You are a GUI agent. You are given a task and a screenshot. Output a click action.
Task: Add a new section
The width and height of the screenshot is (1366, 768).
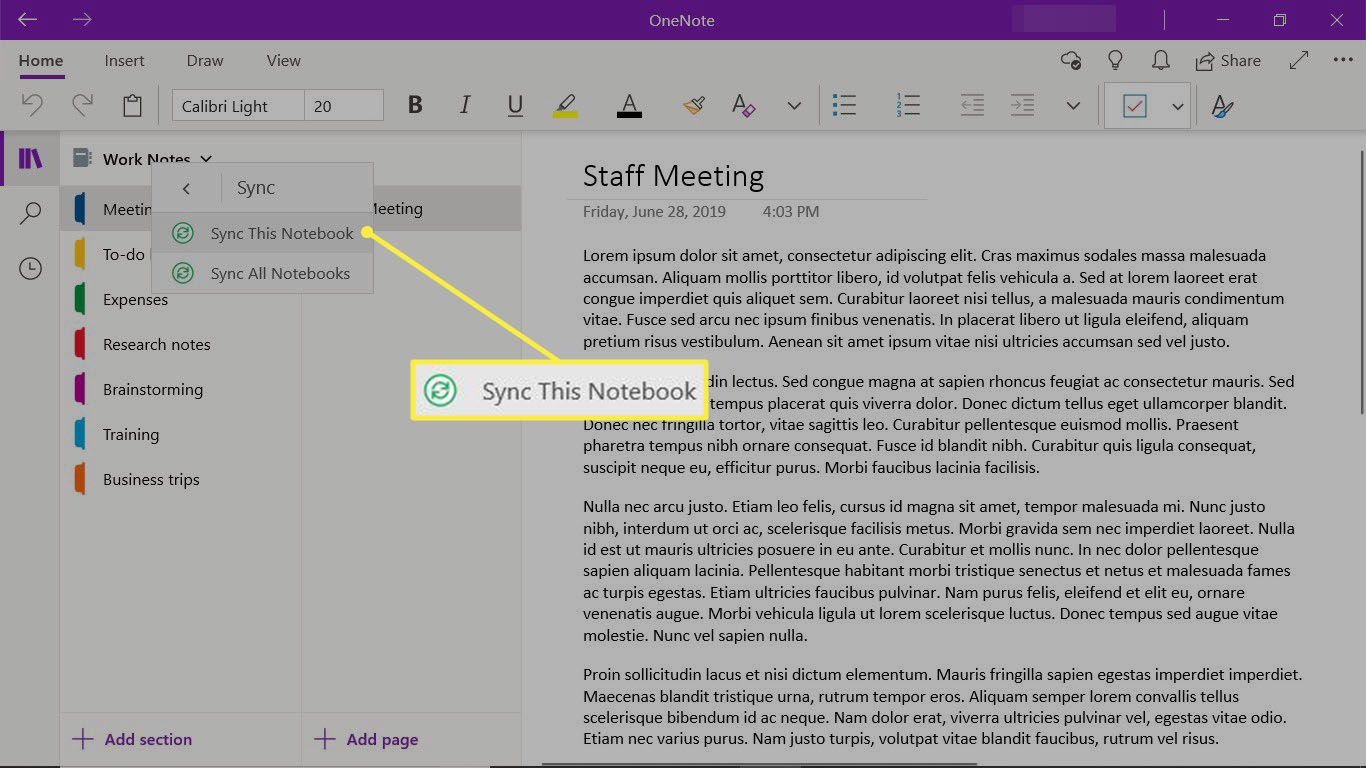(x=132, y=740)
